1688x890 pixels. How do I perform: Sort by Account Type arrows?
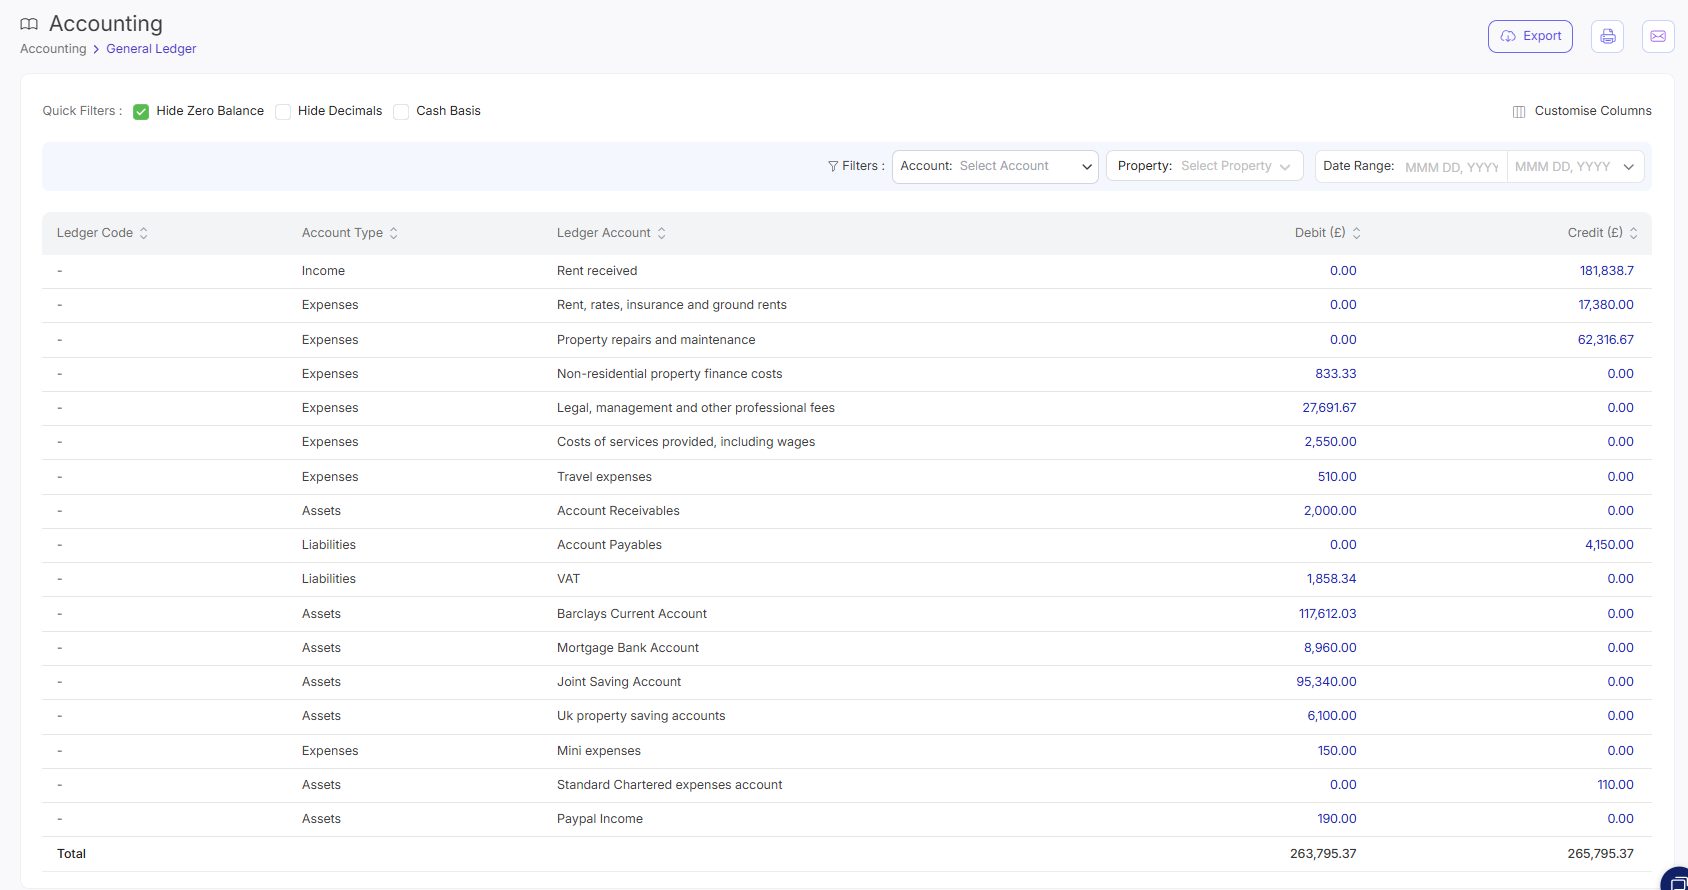pyautogui.click(x=394, y=233)
